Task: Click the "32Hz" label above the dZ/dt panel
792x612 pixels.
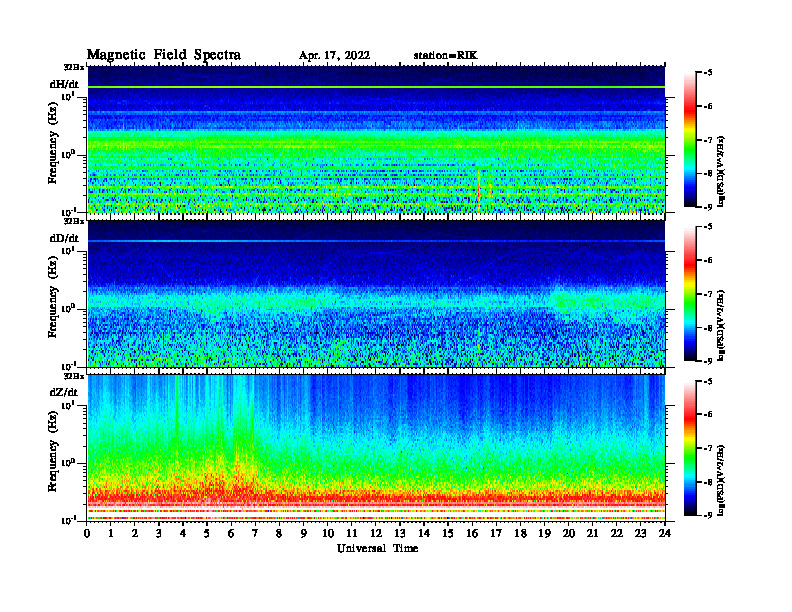Action: tap(74, 376)
